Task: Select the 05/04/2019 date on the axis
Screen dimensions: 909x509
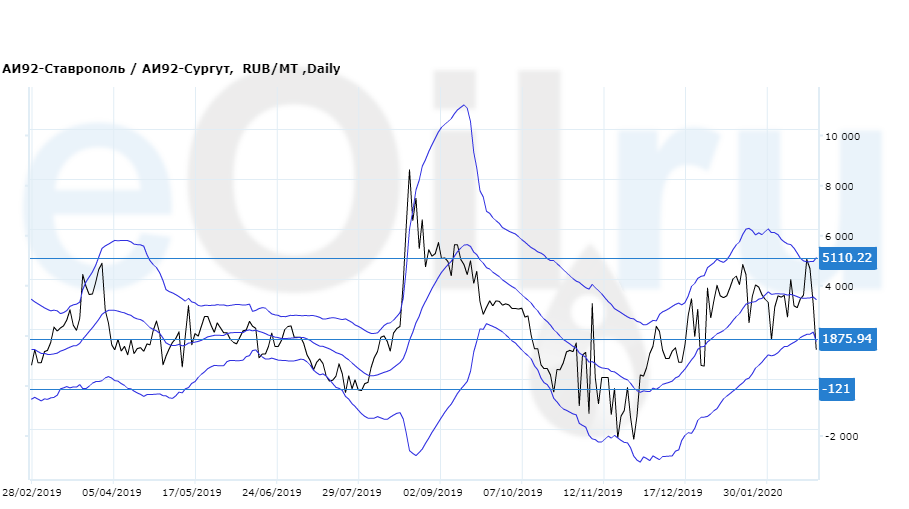Action: (113, 493)
